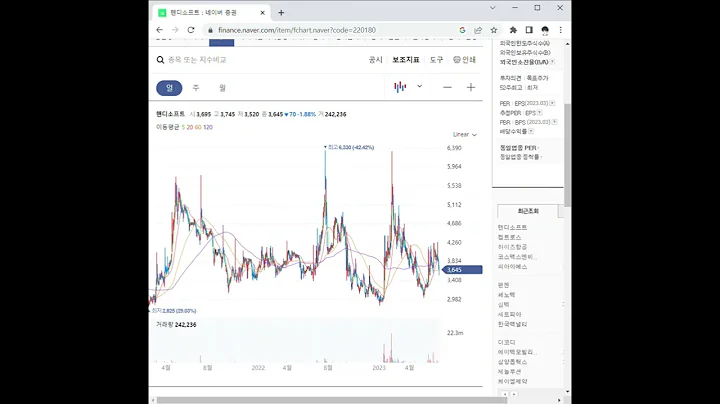The width and height of the screenshot is (720, 404).
Task: Click the Google icon in the address bar
Action: (x=462, y=30)
